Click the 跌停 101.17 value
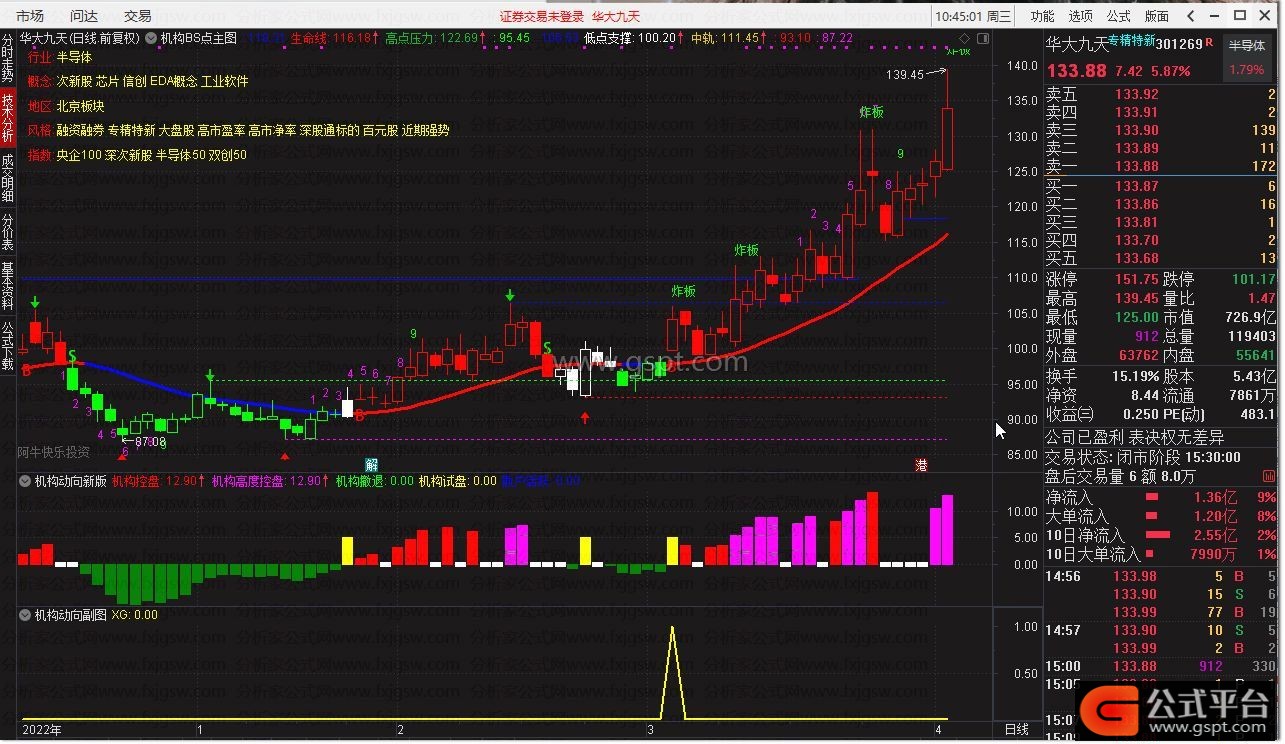The height and width of the screenshot is (744, 1285). point(1254,280)
